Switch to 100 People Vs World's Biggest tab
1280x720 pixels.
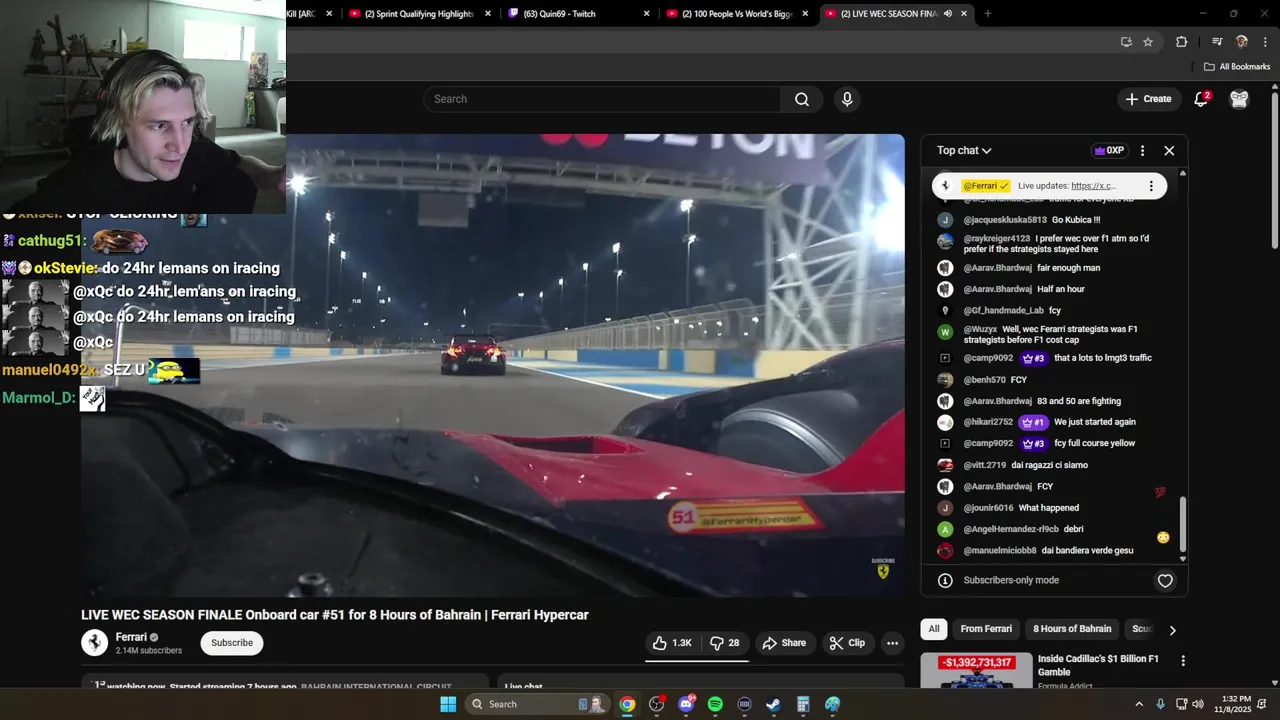point(737,14)
